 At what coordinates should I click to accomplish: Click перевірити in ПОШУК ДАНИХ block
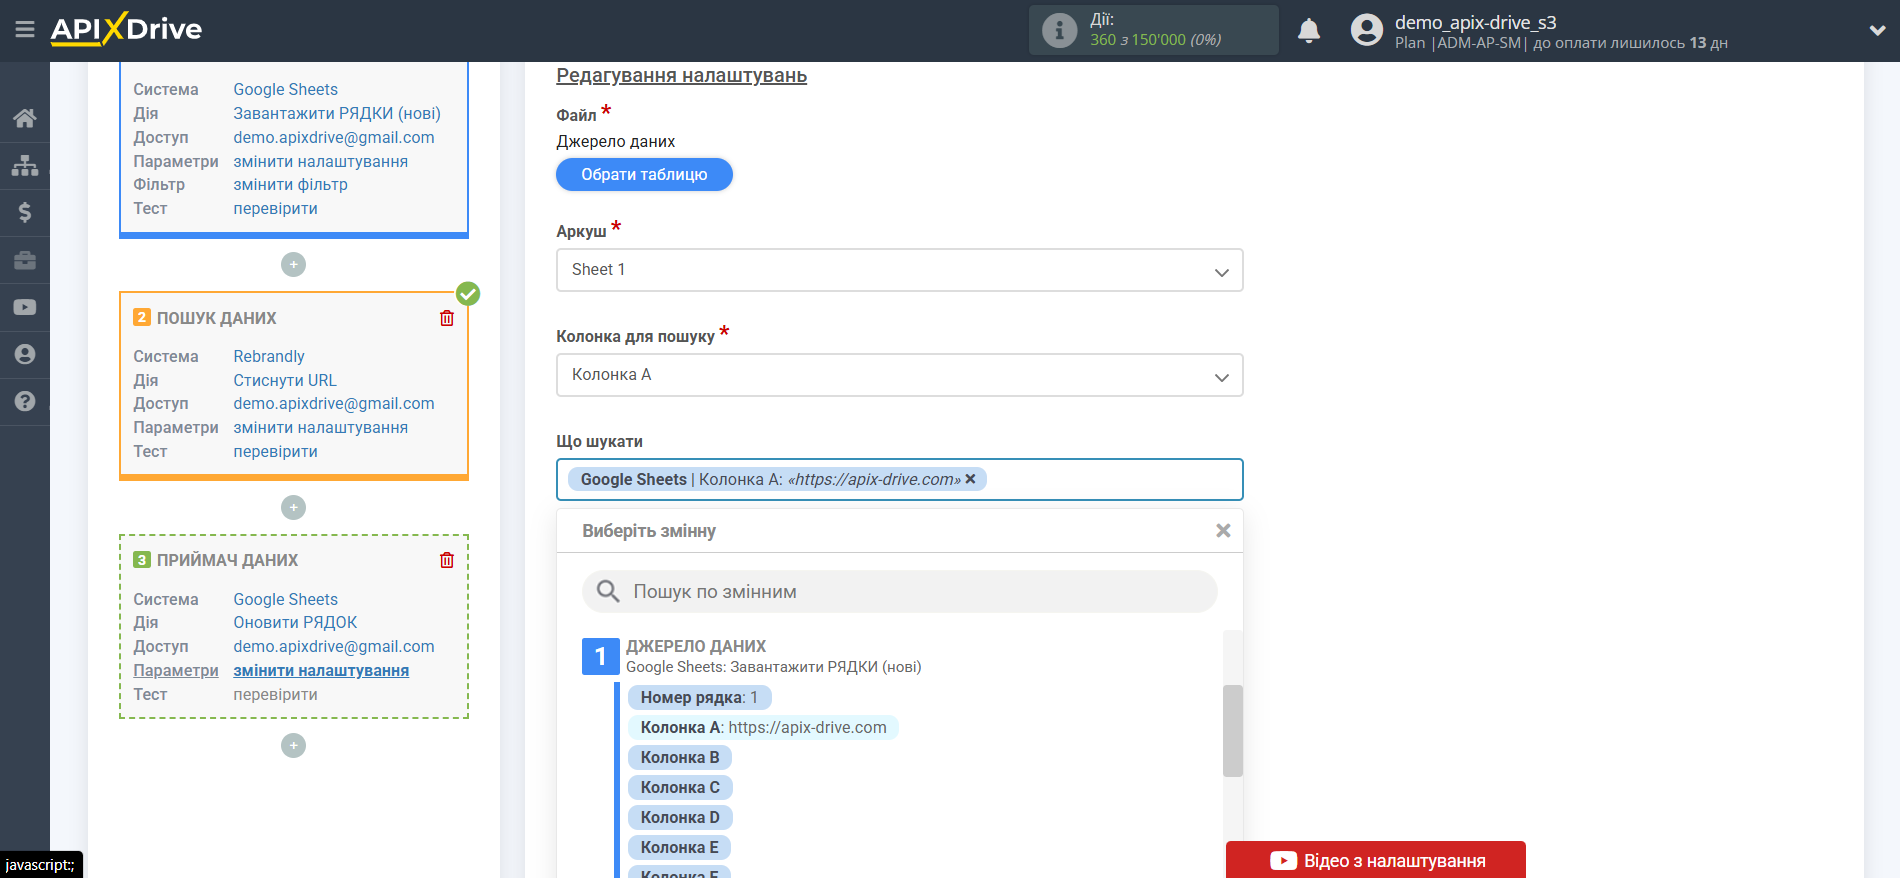275,451
